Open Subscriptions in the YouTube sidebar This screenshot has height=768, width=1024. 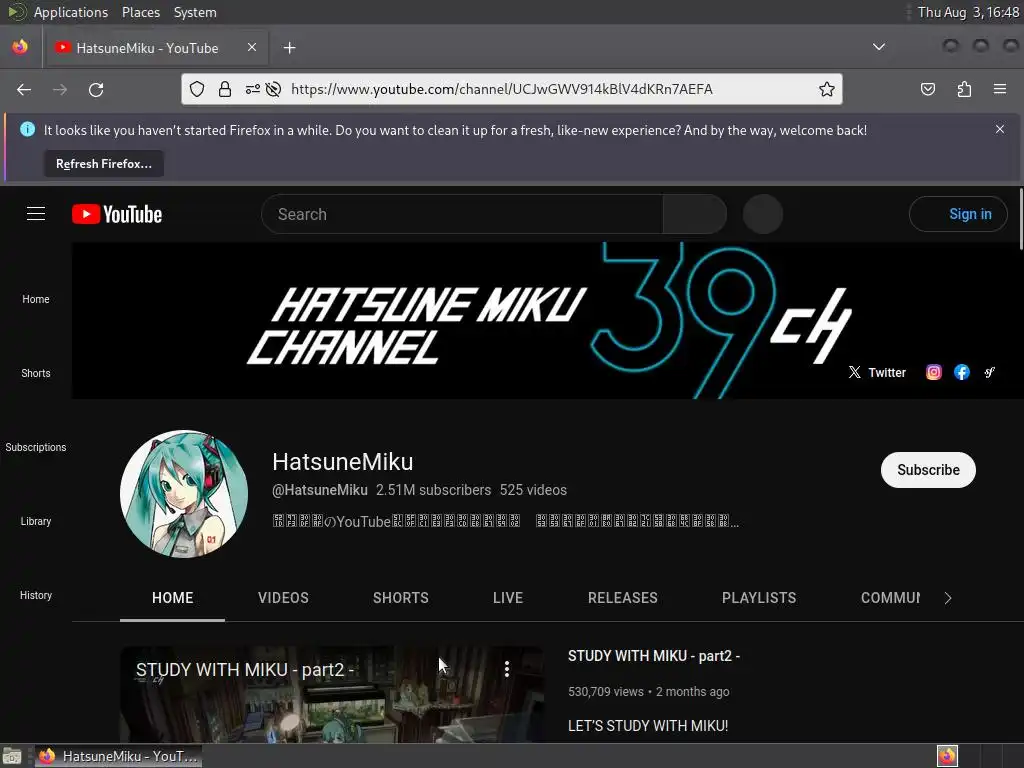(36, 447)
